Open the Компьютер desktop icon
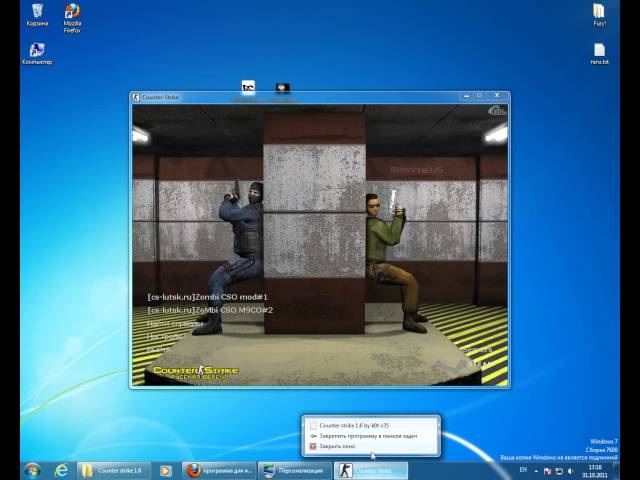Image resolution: width=640 pixels, height=480 pixels. [37, 53]
